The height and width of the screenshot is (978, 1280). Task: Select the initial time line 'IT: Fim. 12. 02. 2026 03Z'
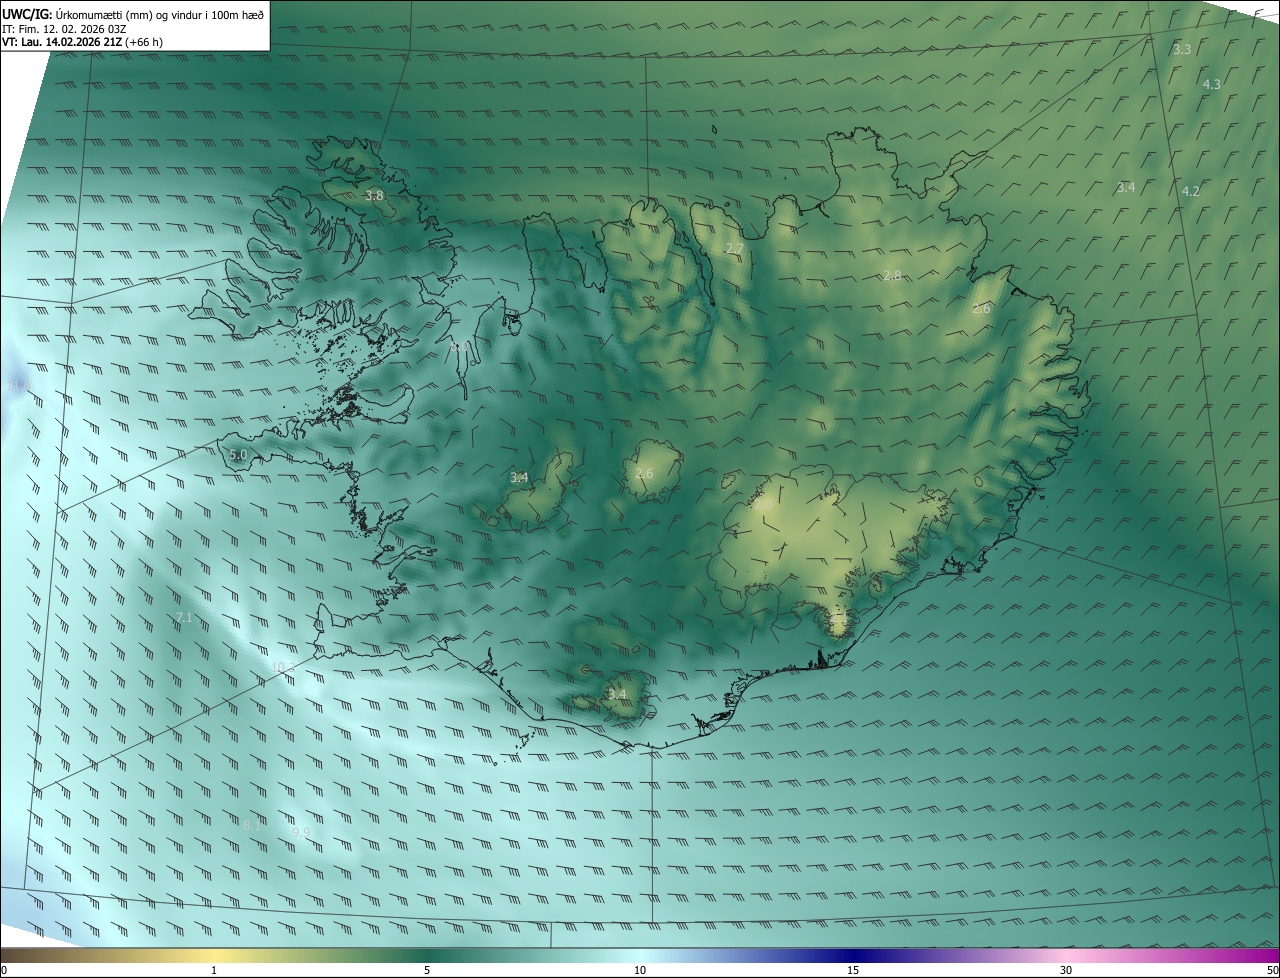[x=64, y=28]
